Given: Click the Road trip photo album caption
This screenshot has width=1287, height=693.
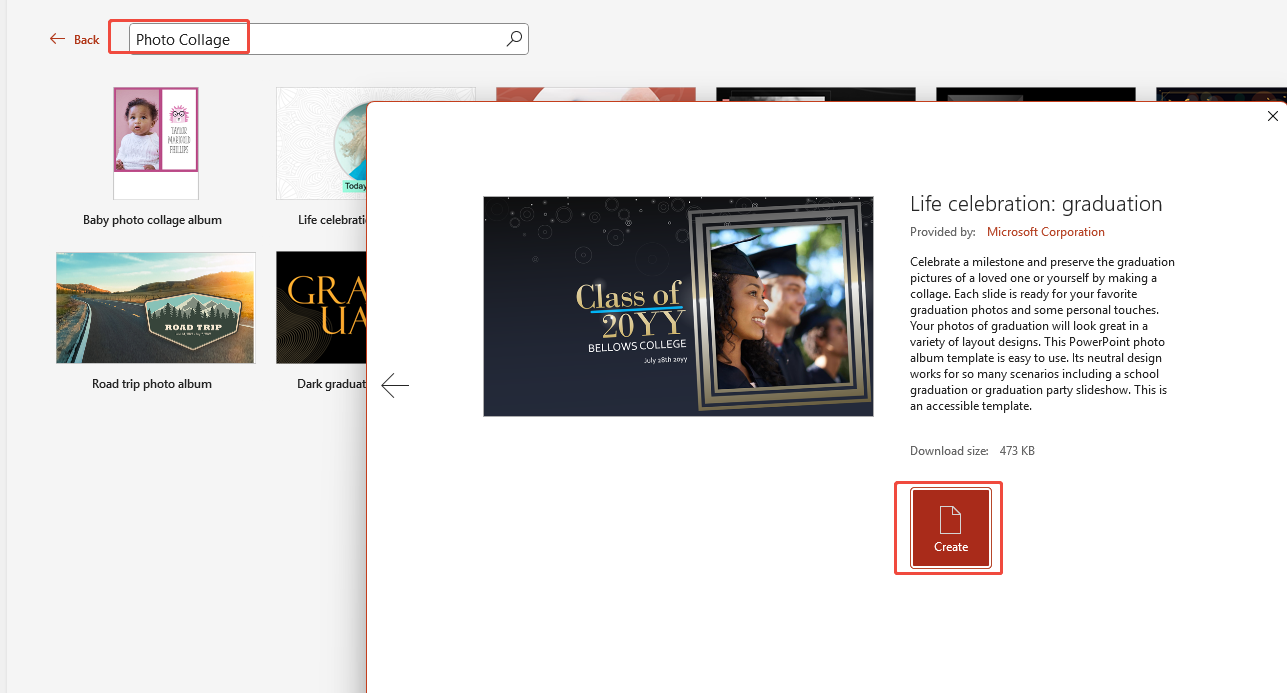Looking at the screenshot, I should click(x=152, y=383).
